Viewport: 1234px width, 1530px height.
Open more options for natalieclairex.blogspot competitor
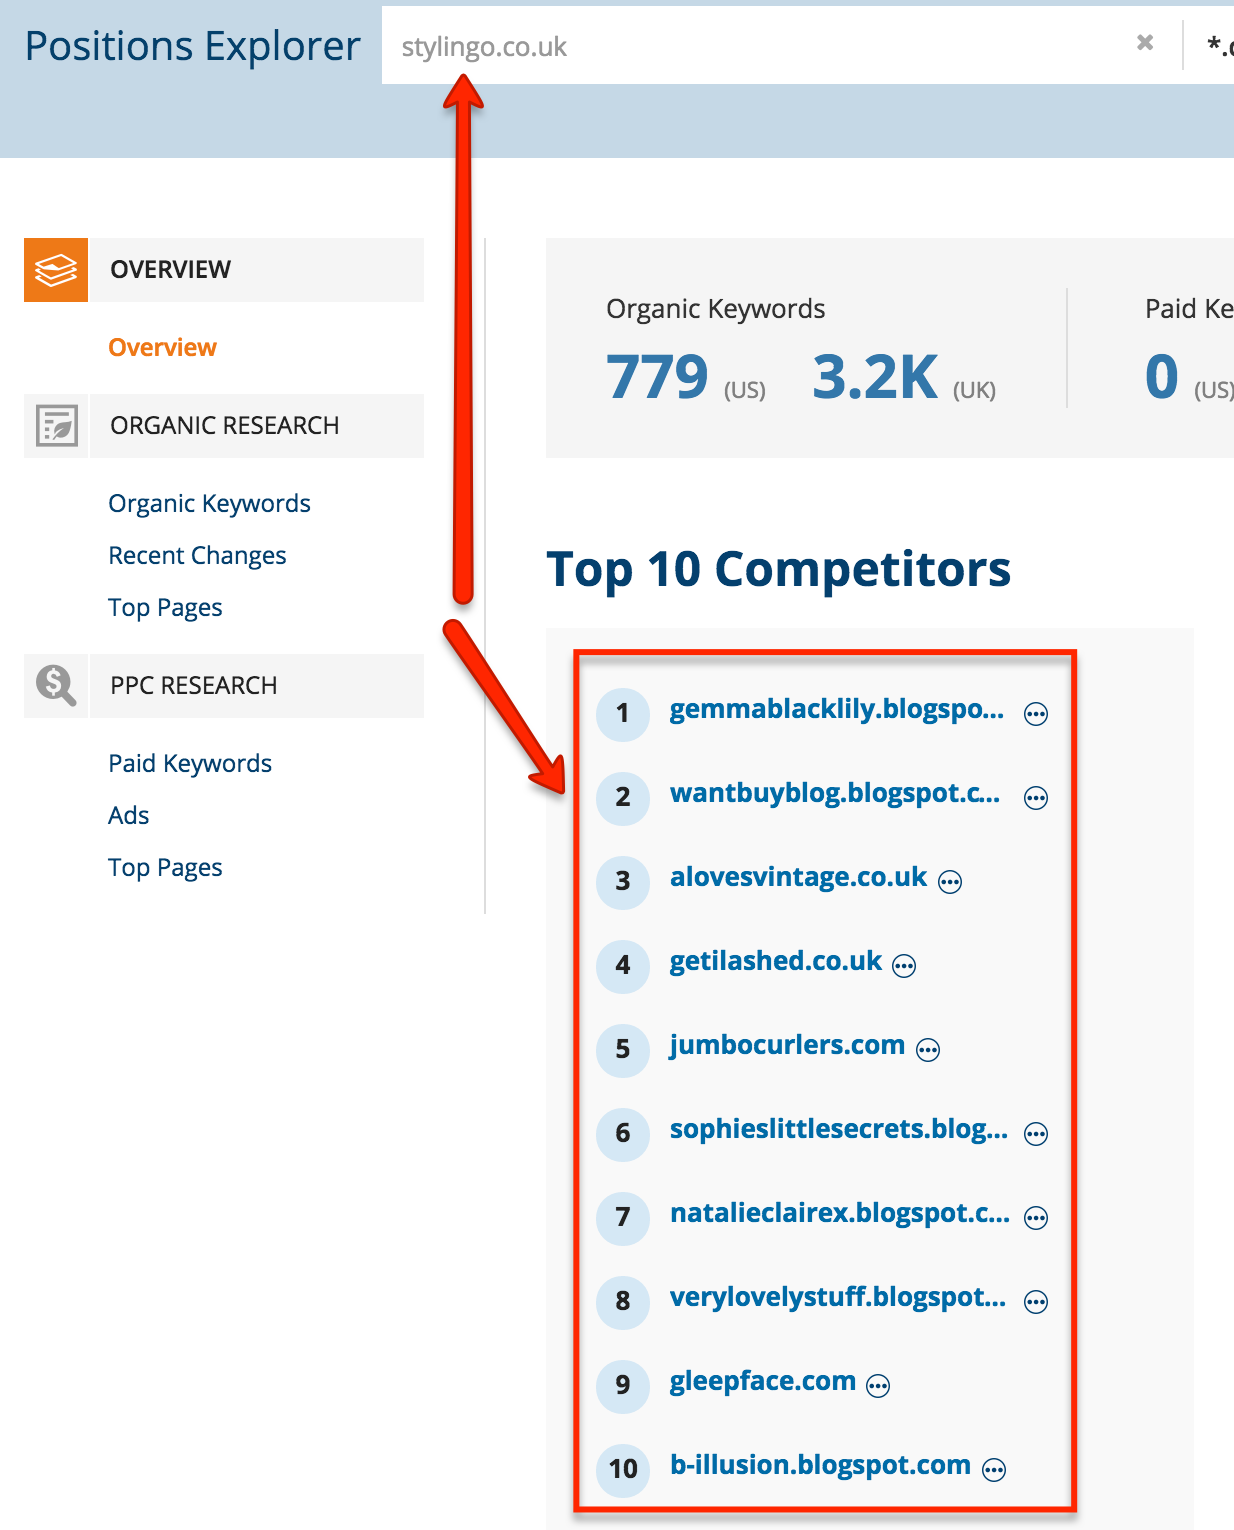[x=1036, y=1218]
